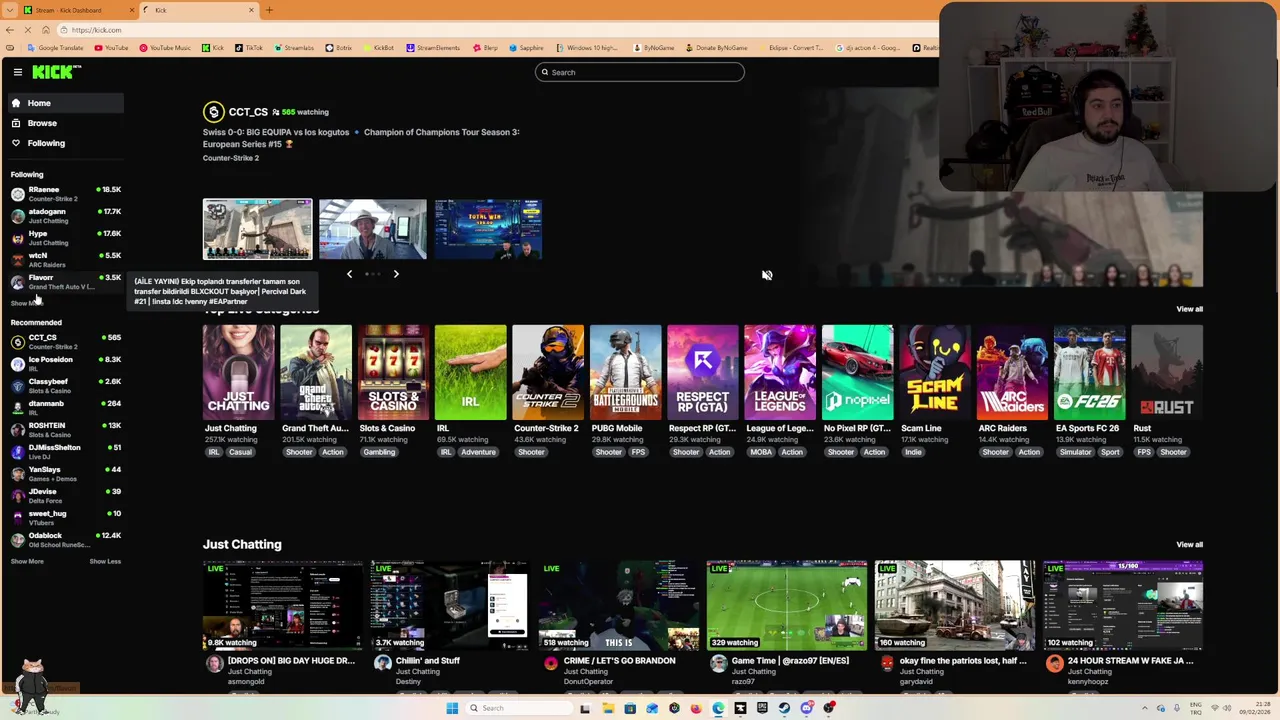The width and height of the screenshot is (1280, 720).
Task: Open Steam from the taskbar
Action: pyautogui.click(x=784, y=708)
